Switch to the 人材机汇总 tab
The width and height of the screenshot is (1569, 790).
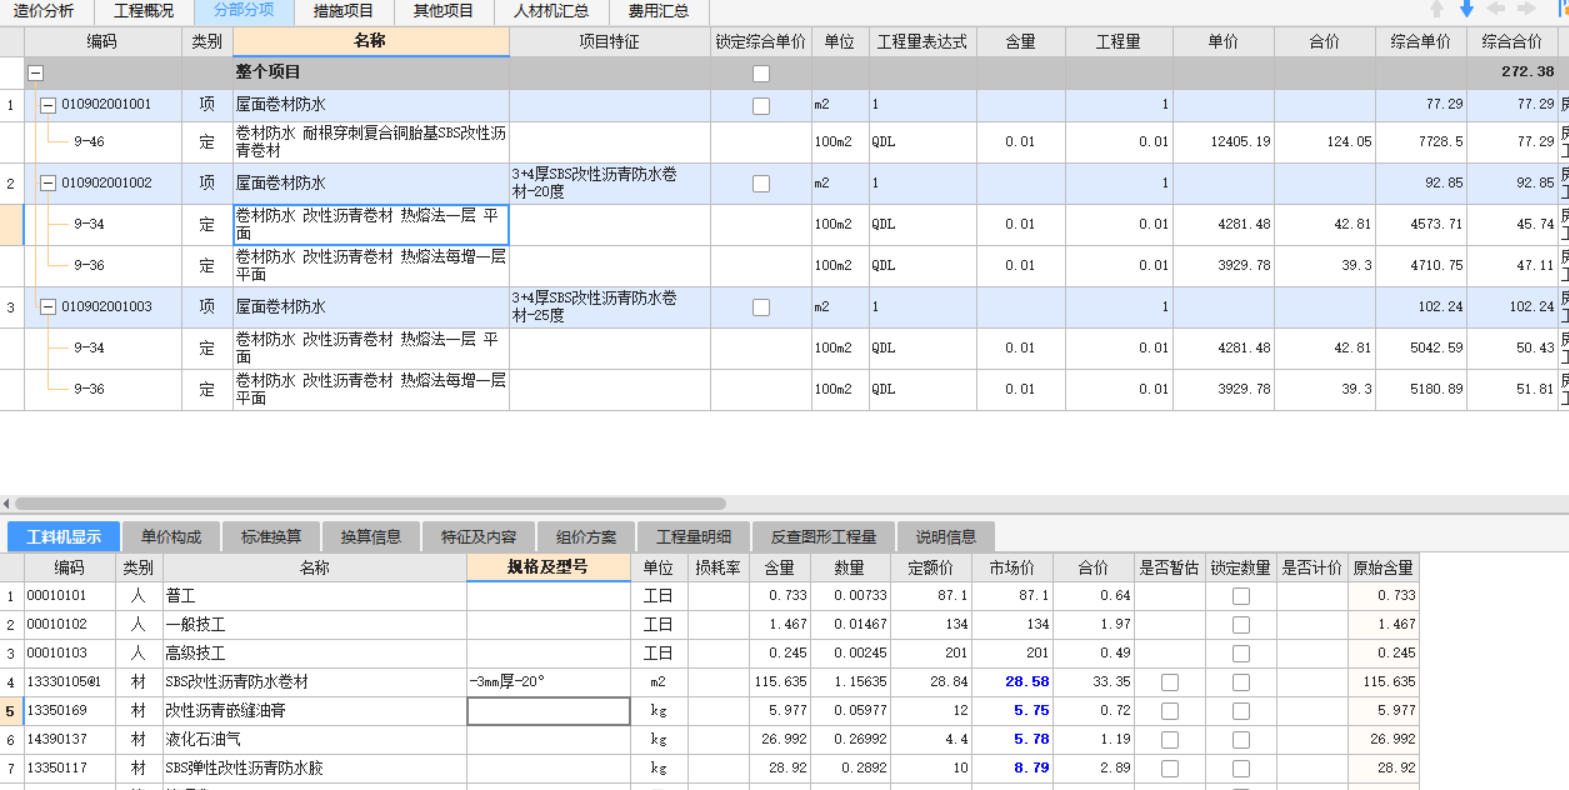pos(551,11)
